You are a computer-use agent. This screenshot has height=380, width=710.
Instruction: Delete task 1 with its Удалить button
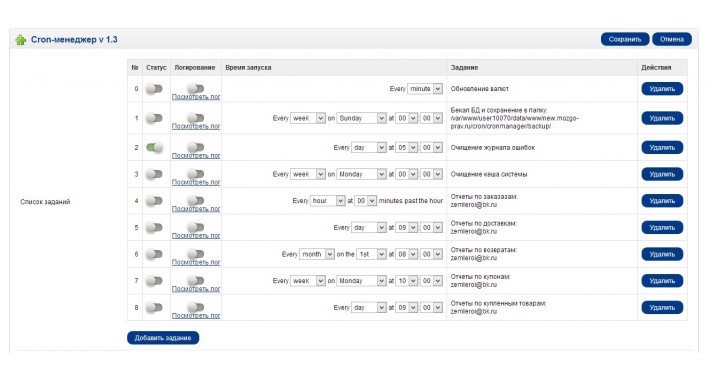coord(662,118)
